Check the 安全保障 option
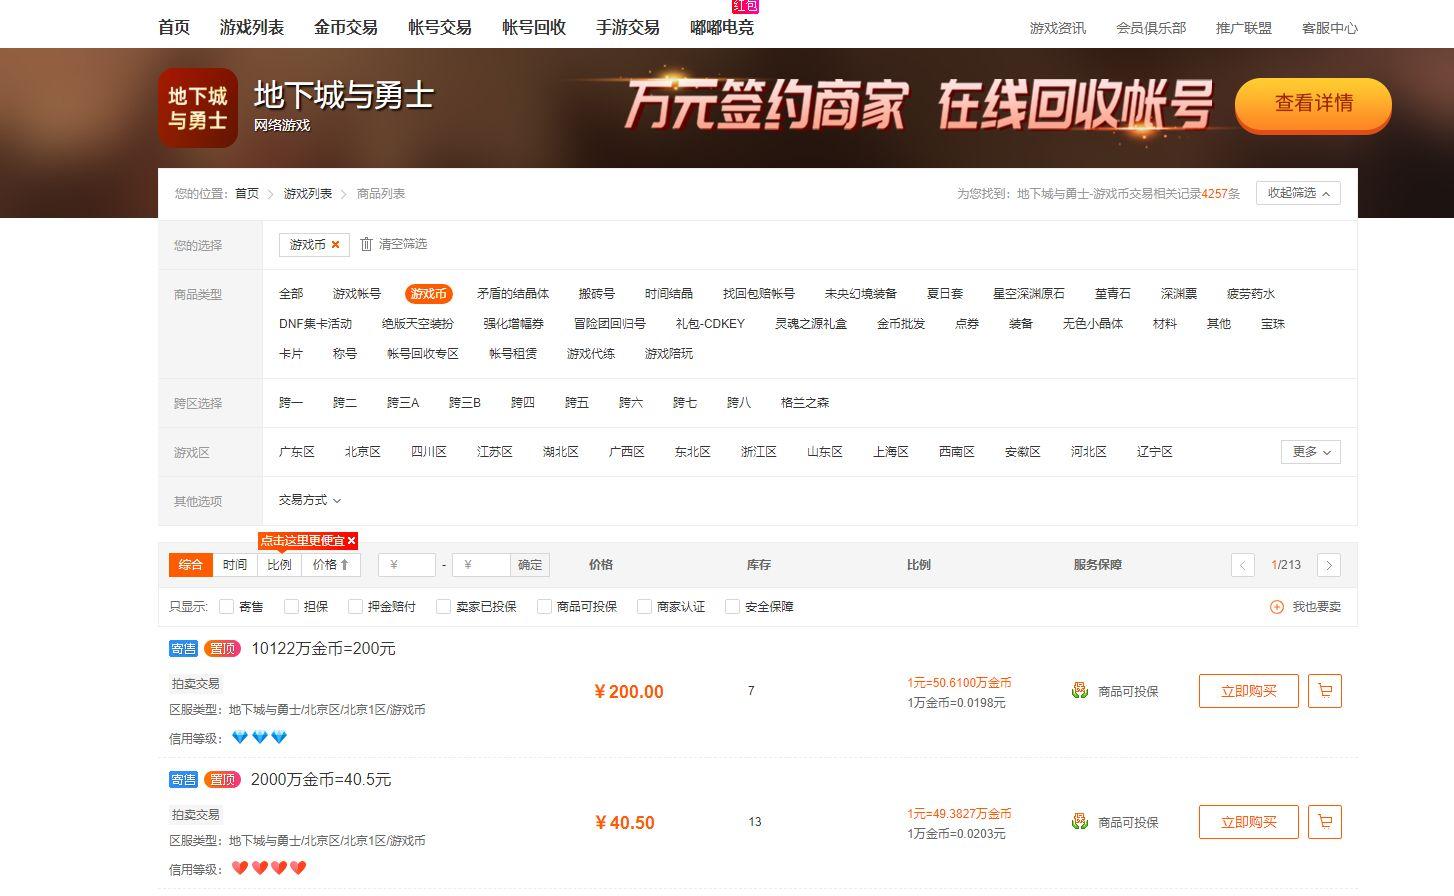 click(x=732, y=606)
